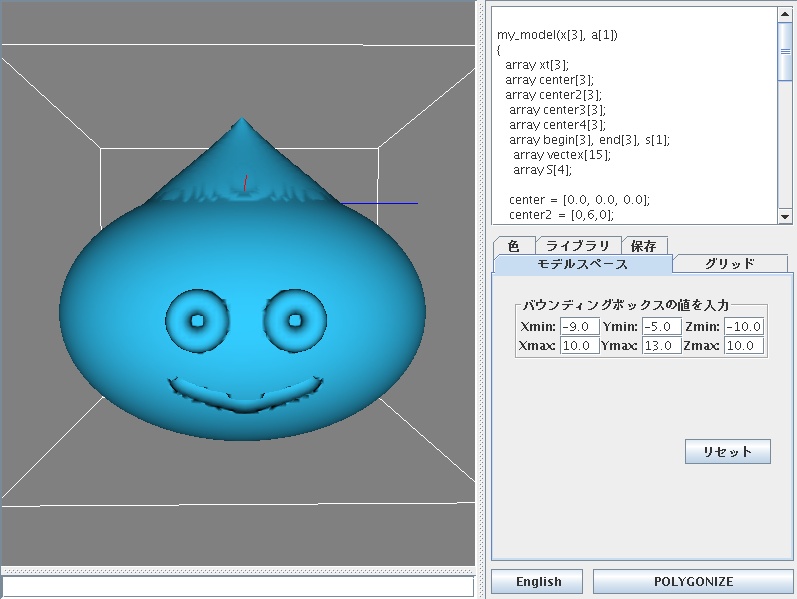Click code line 'center2 = [0,6,0];'
Screen dimensions: 797x599
pyautogui.click(x=561, y=215)
